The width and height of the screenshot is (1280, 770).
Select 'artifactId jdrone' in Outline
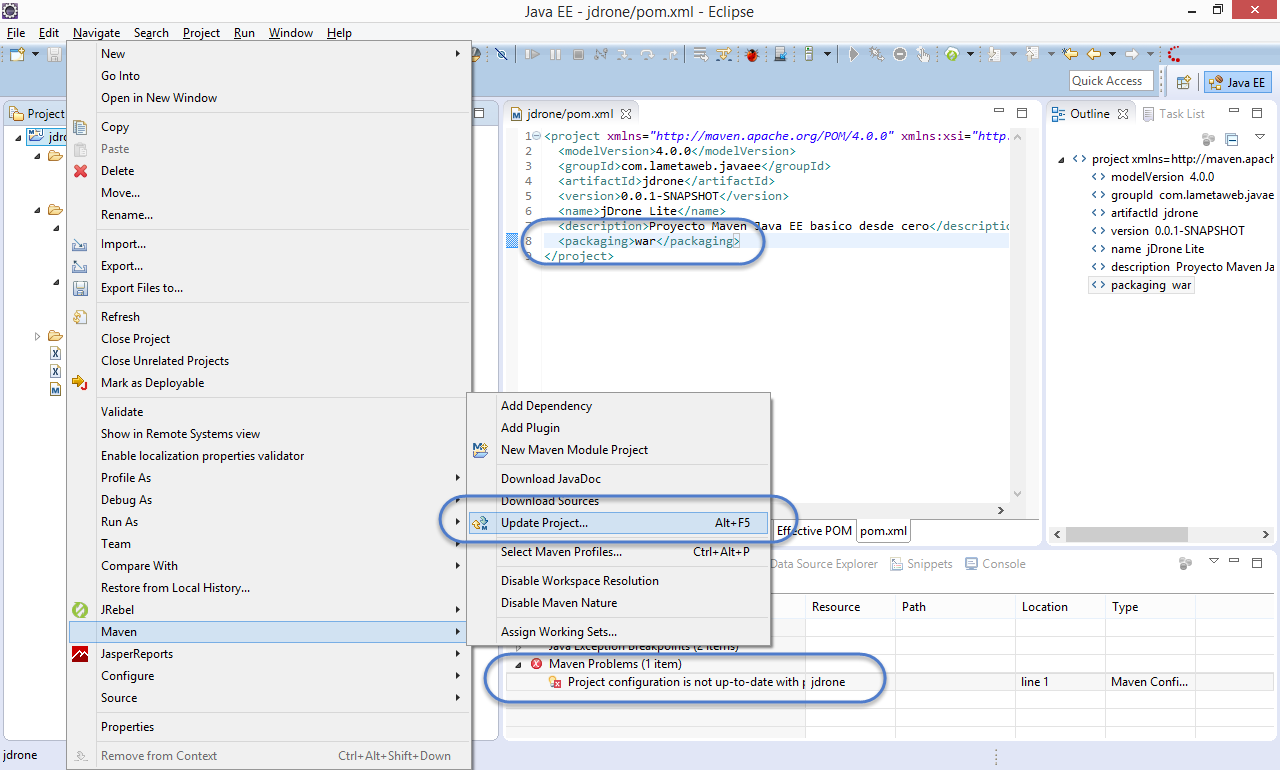click(1144, 213)
